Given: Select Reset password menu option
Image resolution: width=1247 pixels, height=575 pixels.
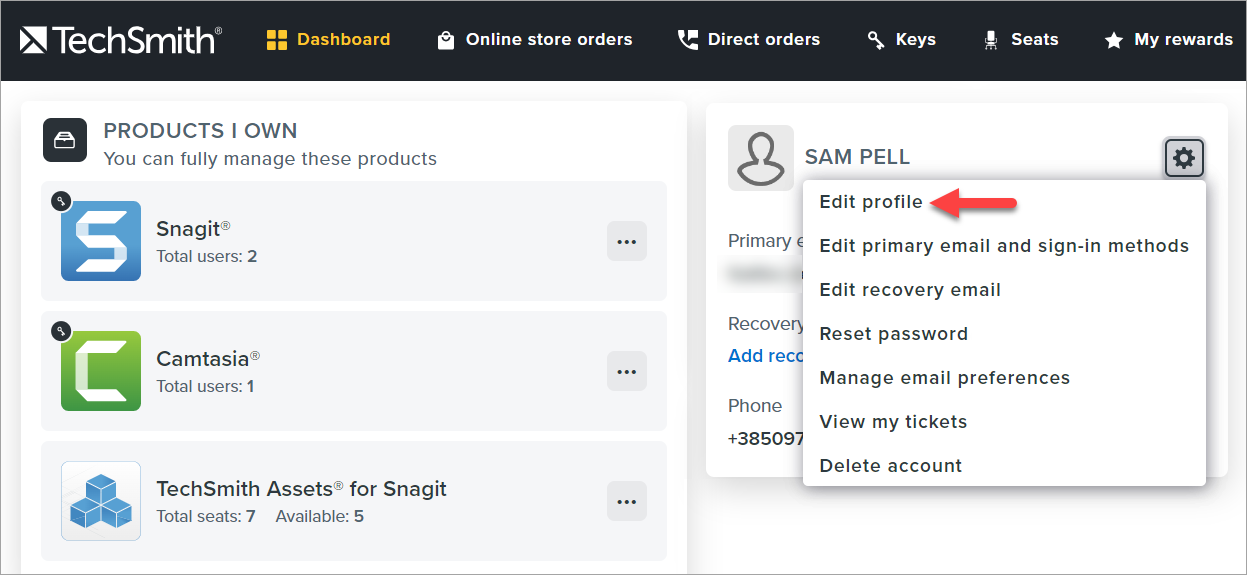Looking at the screenshot, I should click(x=893, y=334).
